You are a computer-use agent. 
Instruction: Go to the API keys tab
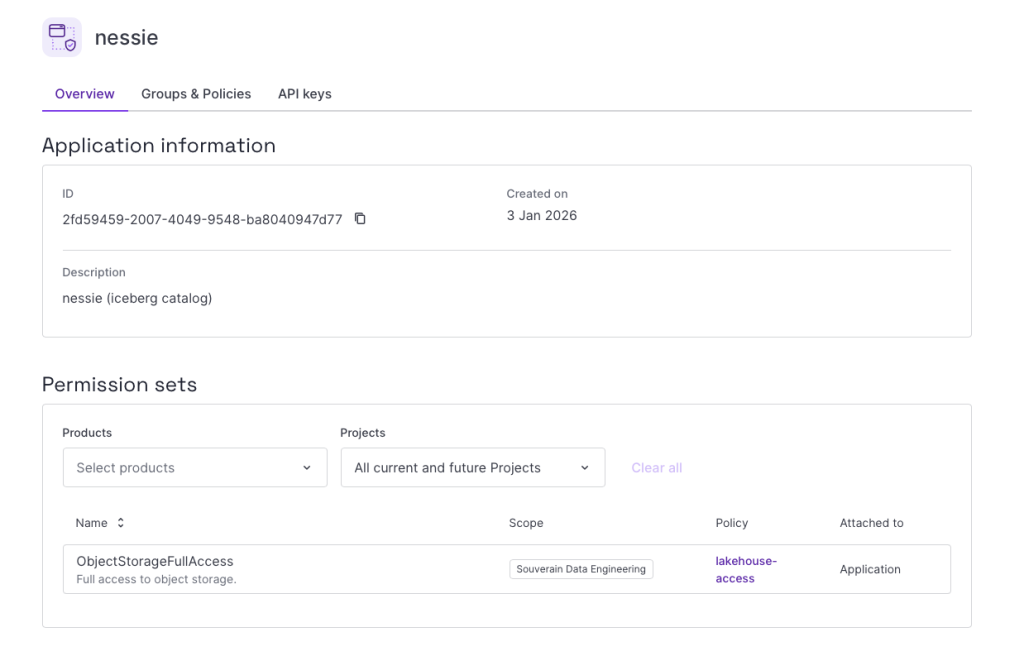(x=304, y=94)
